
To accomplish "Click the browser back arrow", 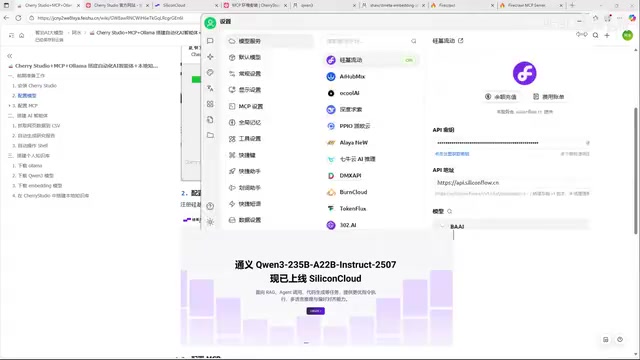I will [x=6, y=18].
